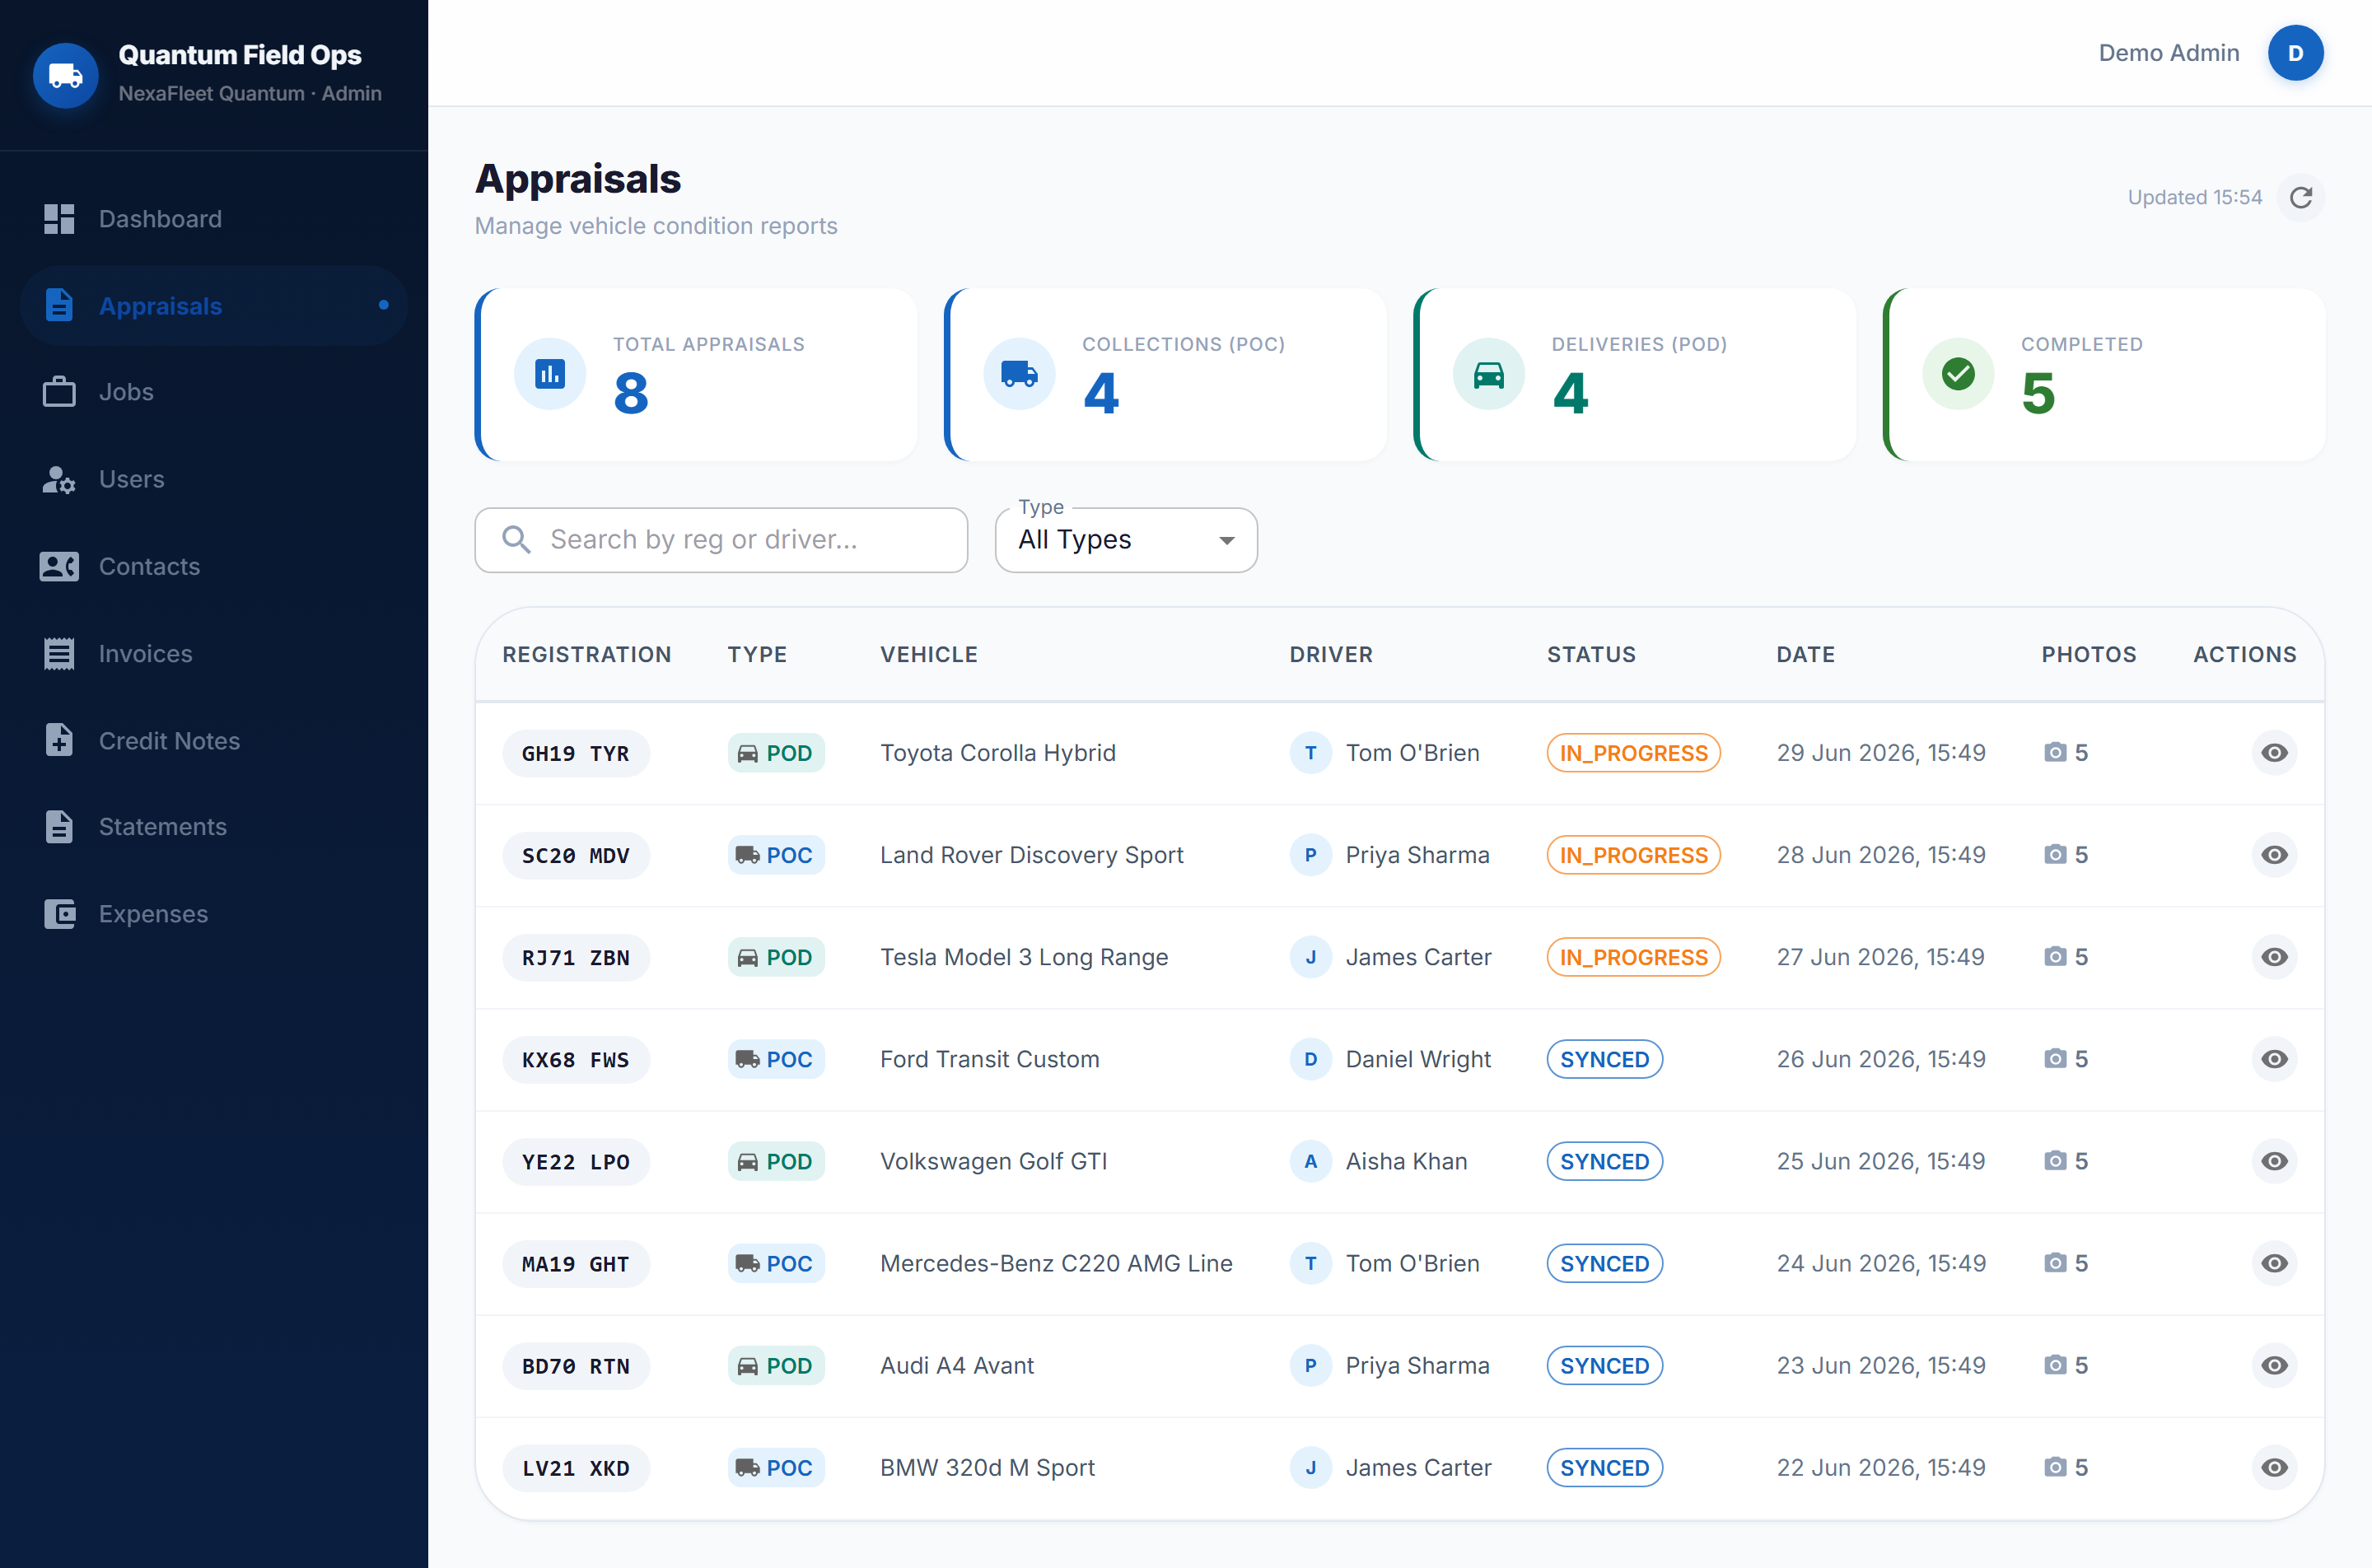Click the Credit Notes plus-document icon

coord(59,740)
